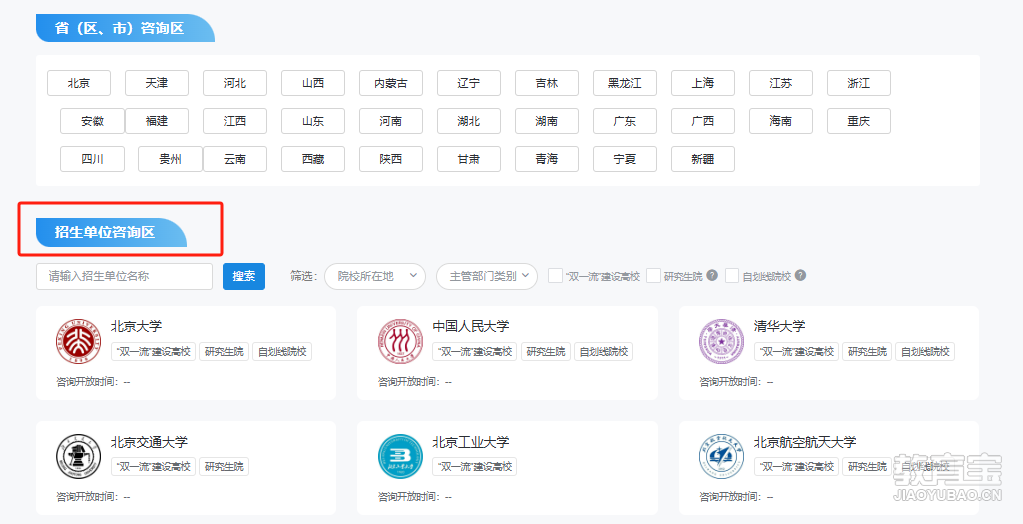This screenshot has width=1023, height=524.
Task: Toggle the "双一流"建设高校 filter checkbox
Action: tap(555, 275)
